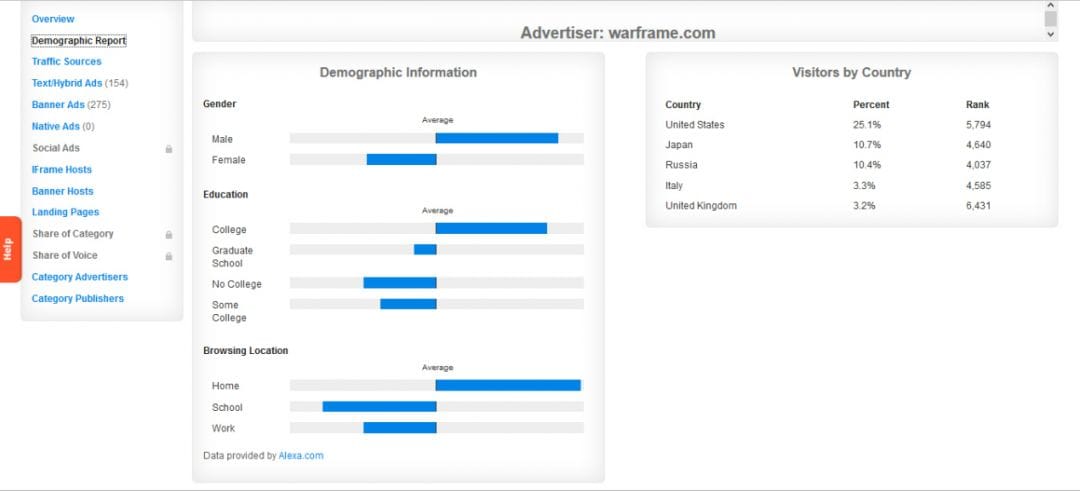Click the locked Share of Category item
Screen dimensions: 1080x491
point(72,234)
